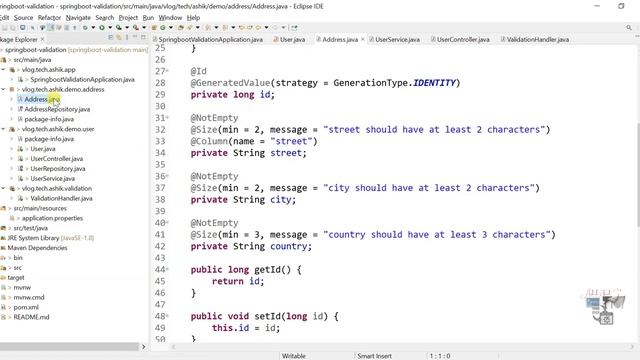The width and height of the screenshot is (640, 360).
Task: Minimize the Package Explorer view
Action: point(135,37)
